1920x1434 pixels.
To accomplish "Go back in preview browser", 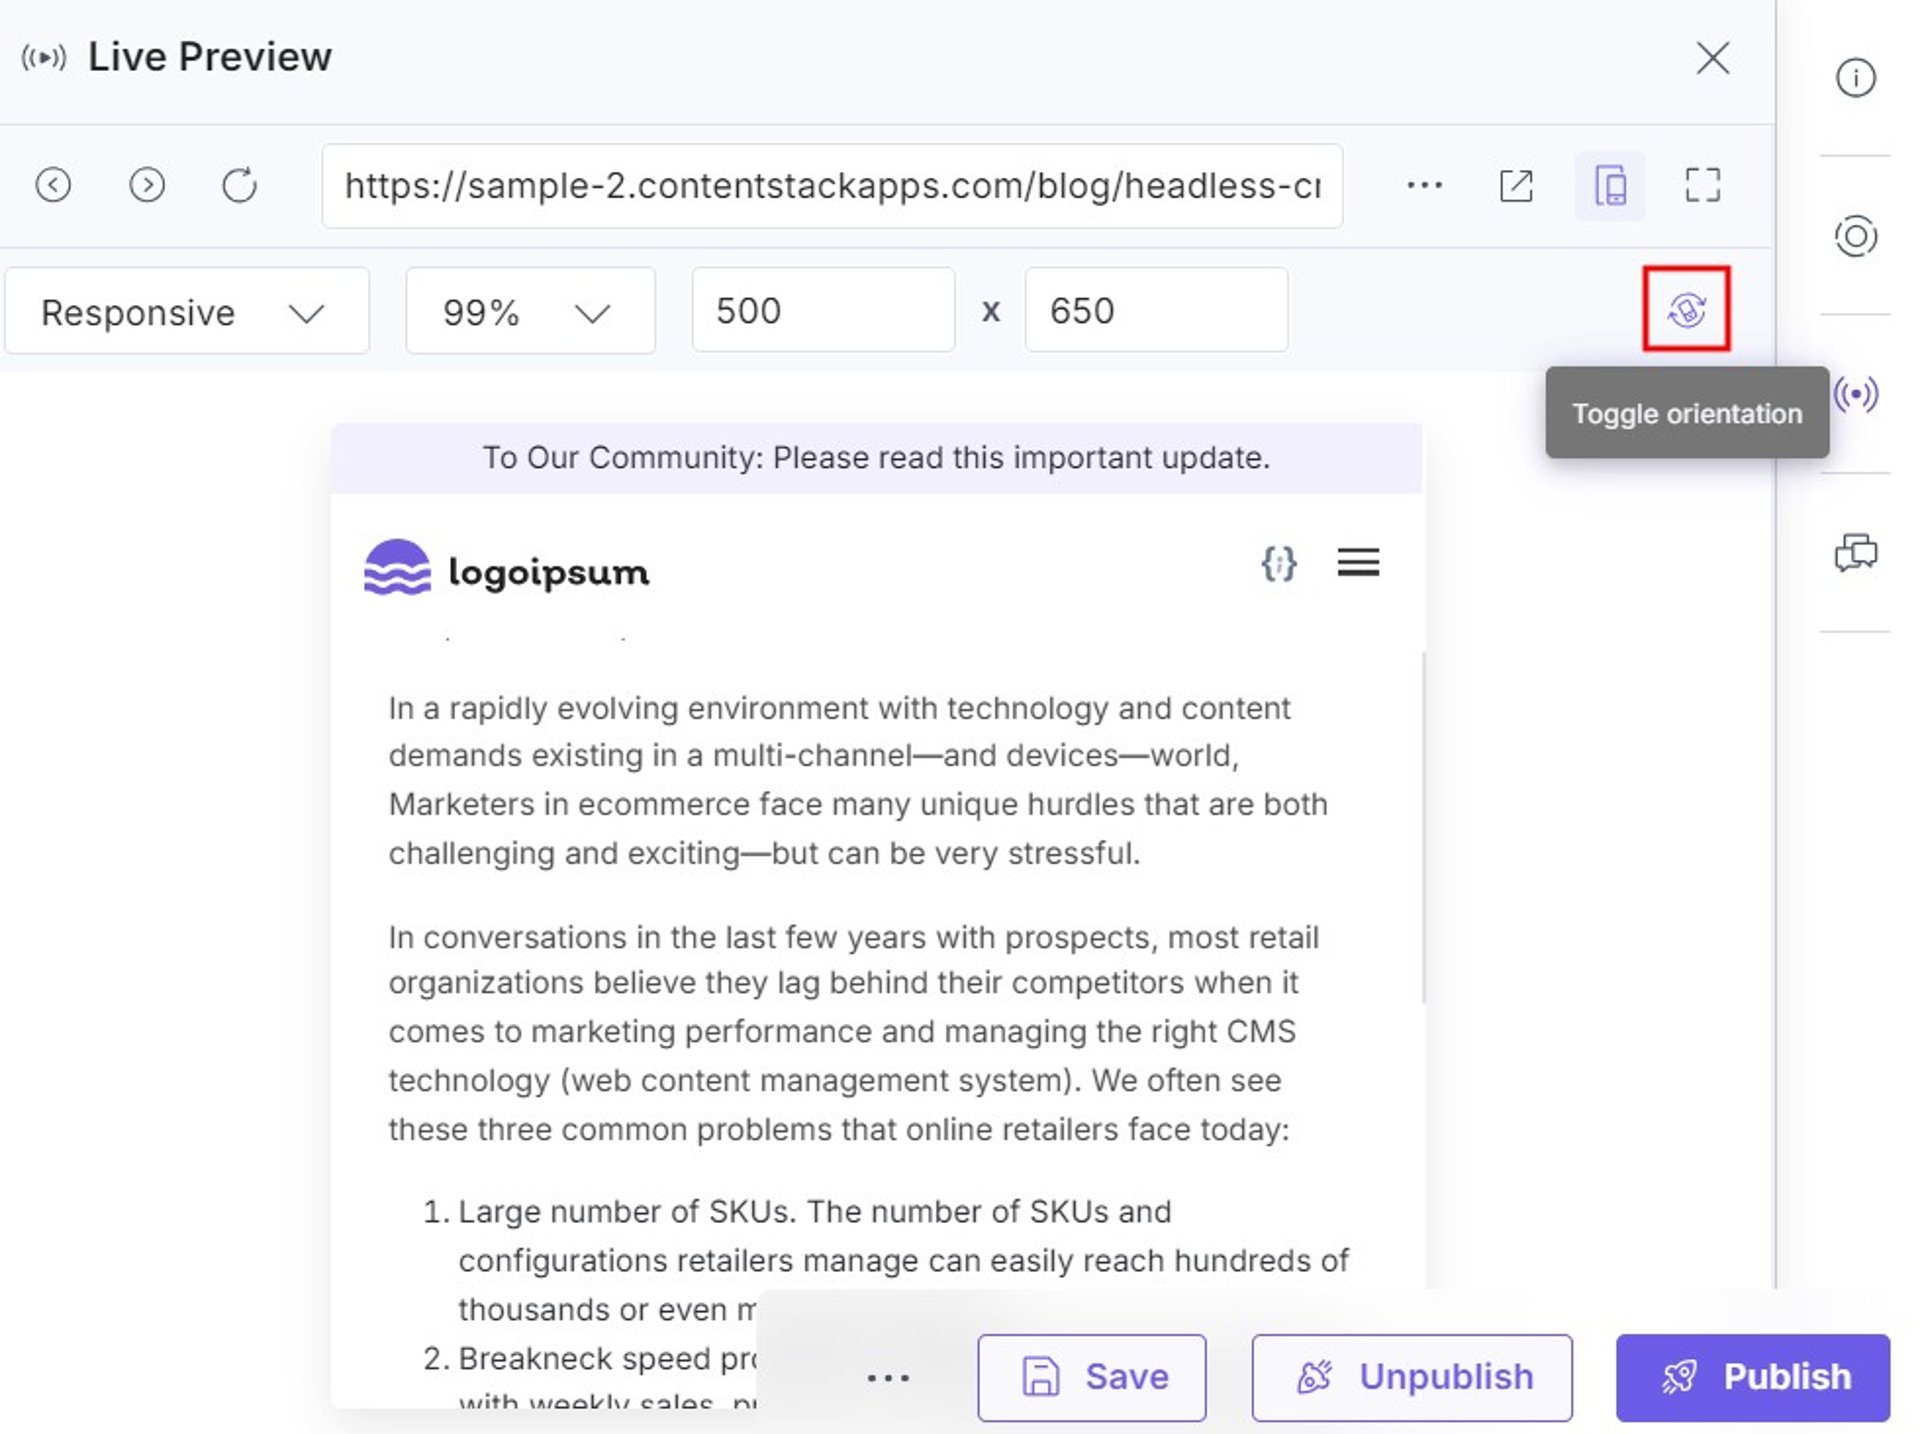I will tap(53, 185).
